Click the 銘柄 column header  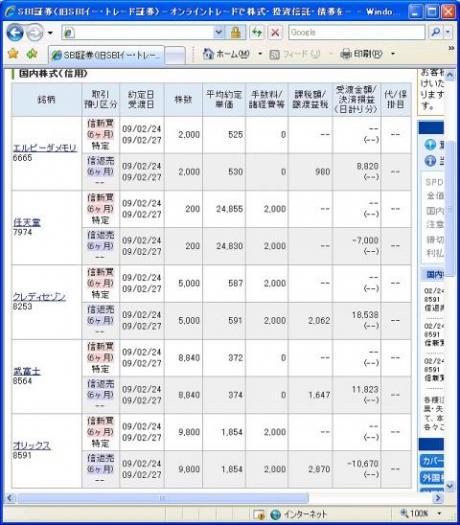pos(47,99)
